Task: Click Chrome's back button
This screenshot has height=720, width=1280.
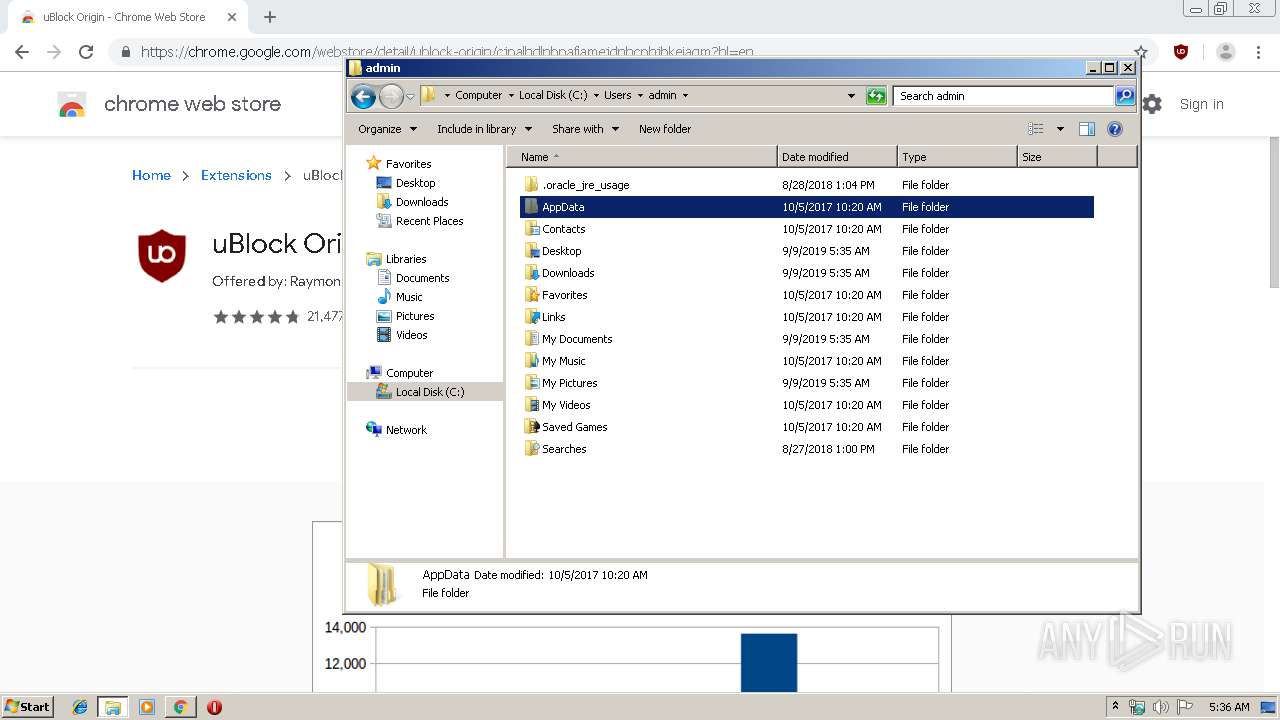Action: [x=22, y=52]
